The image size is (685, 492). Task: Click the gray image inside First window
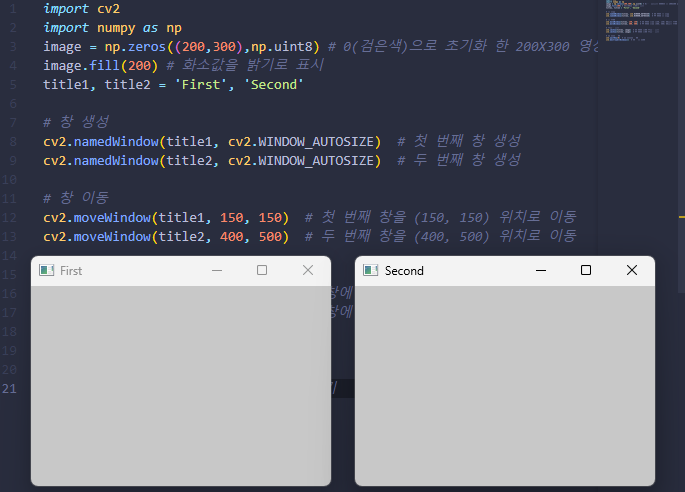point(181,385)
